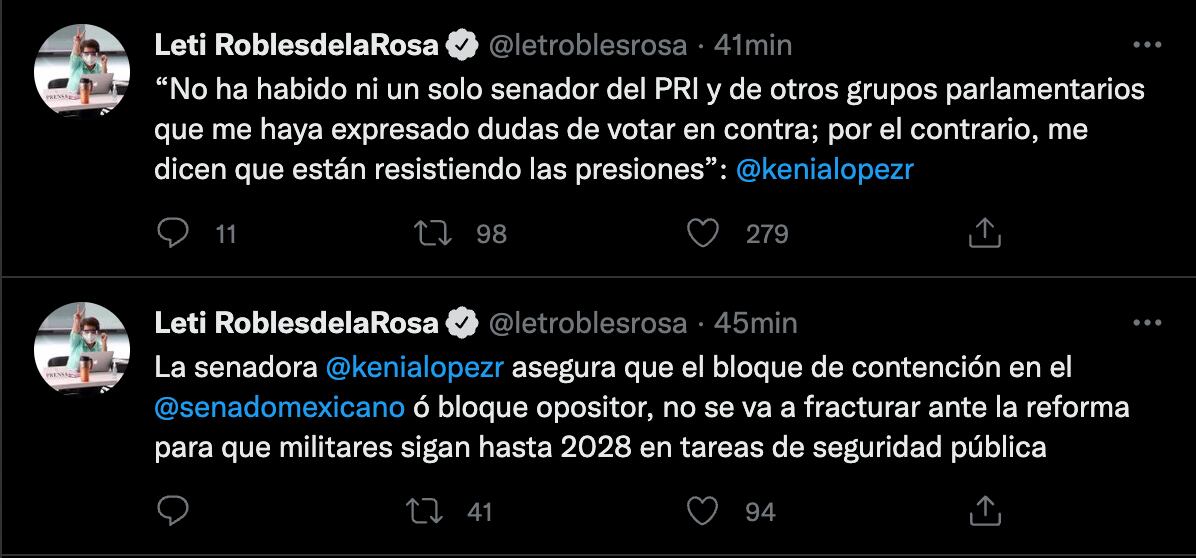1196x558 pixels.
Task: Click Leti RoblesdelaRosa name on the second tweet
Action: pyautogui.click(x=297, y=323)
